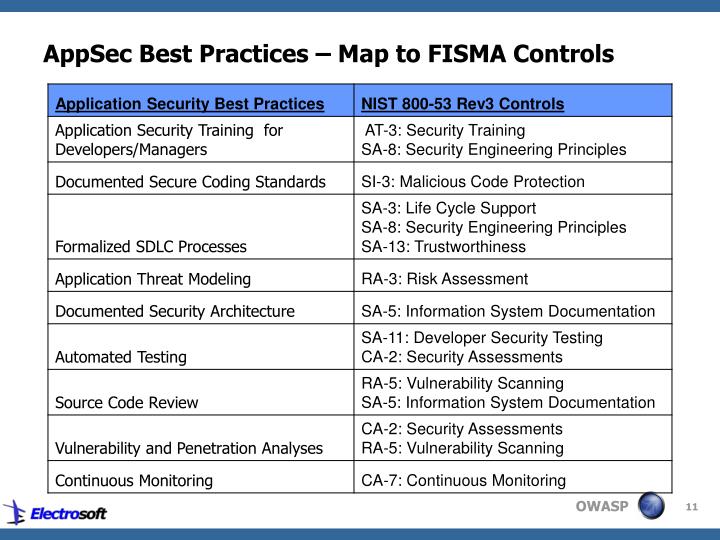Select the CA-7: Continuous Monitoring cell
The height and width of the screenshot is (540, 720).
tap(513, 477)
